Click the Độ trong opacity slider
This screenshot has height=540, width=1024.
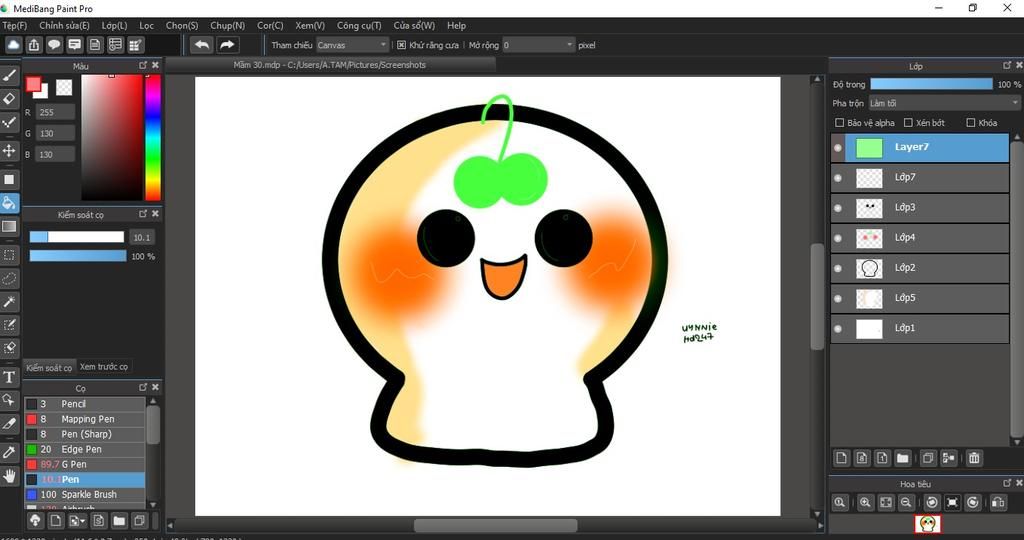[931, 84]
